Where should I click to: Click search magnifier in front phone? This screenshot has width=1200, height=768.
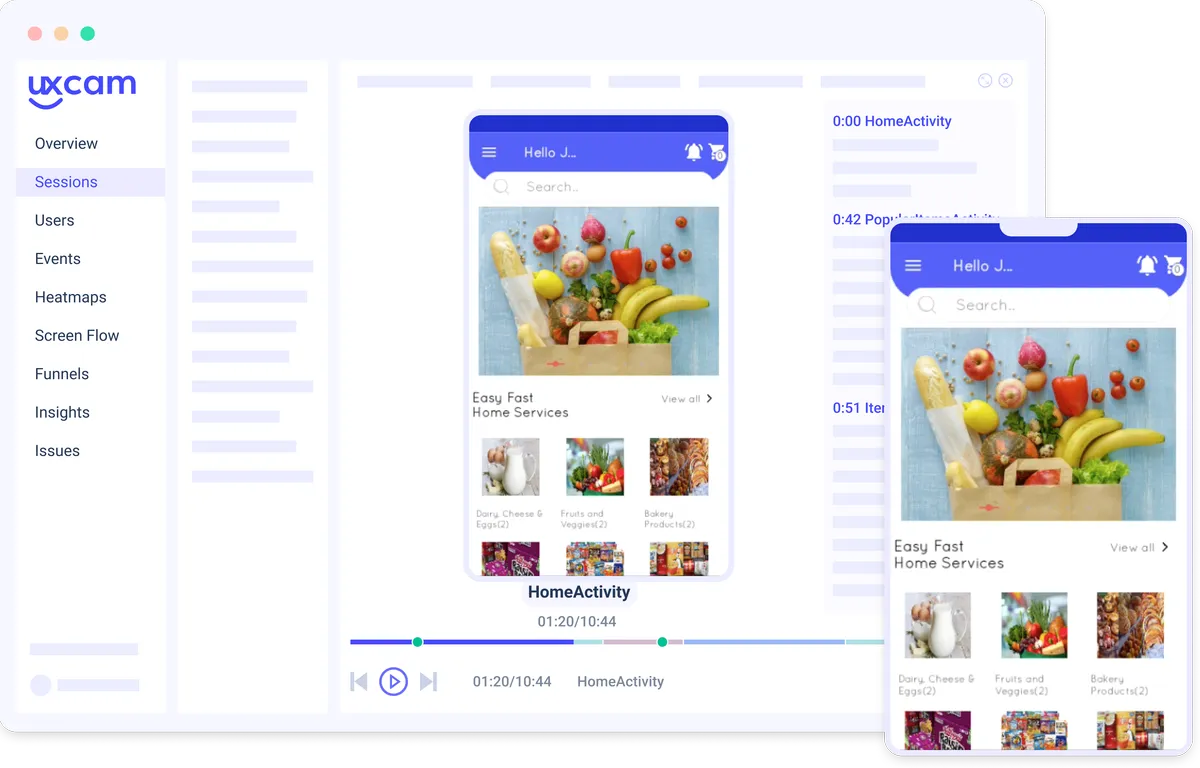click(x=927, y=305)
